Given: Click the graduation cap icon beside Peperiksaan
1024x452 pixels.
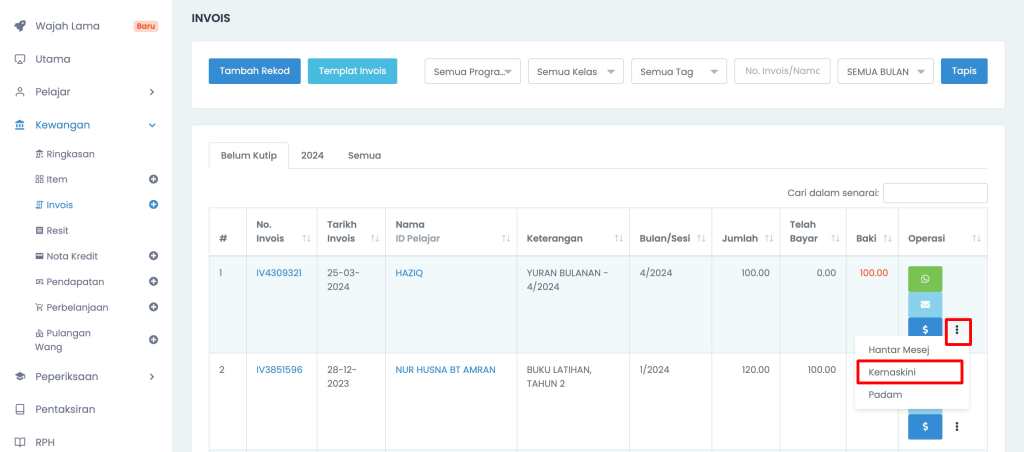Looking at the screenshot, I should pos(20,377).
